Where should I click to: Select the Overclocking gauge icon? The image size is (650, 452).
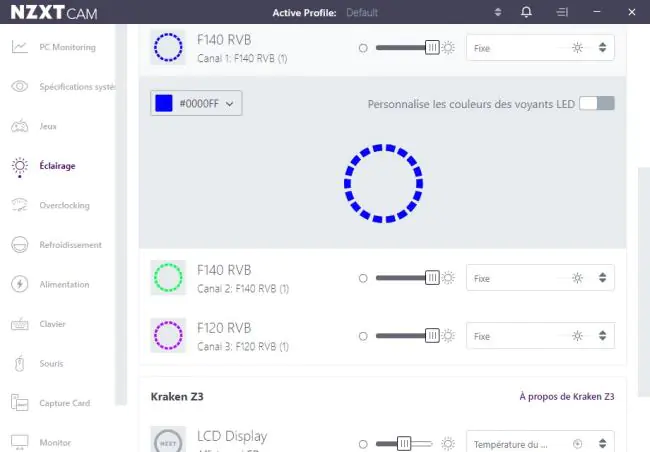coord(19,205)
